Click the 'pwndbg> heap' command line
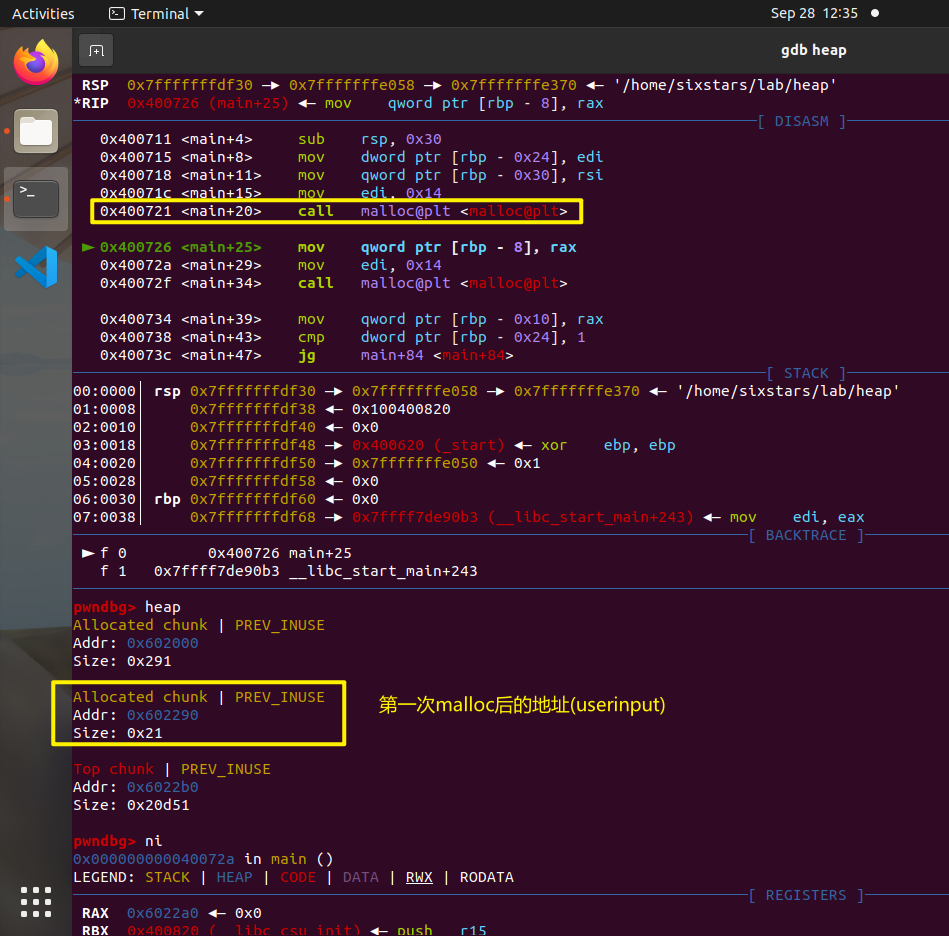 click(126, 607)
